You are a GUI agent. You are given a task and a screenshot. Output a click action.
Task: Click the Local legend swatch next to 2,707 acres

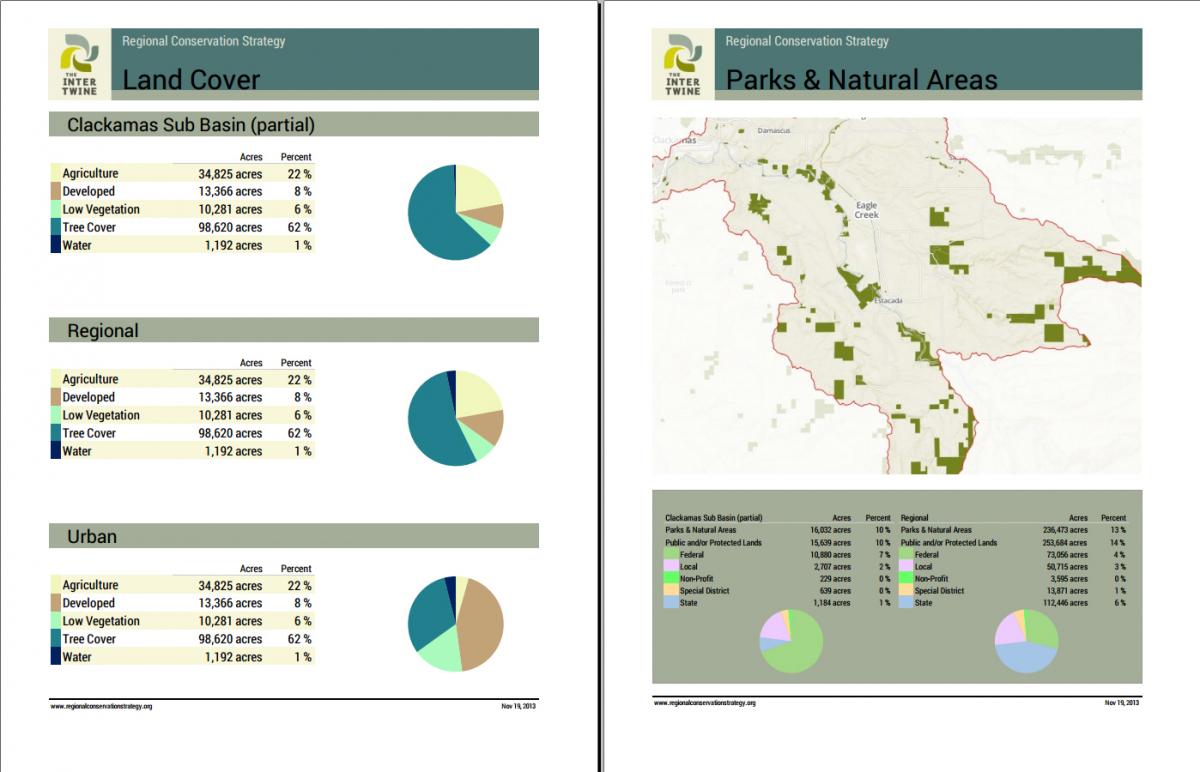[x=671, y=566]
